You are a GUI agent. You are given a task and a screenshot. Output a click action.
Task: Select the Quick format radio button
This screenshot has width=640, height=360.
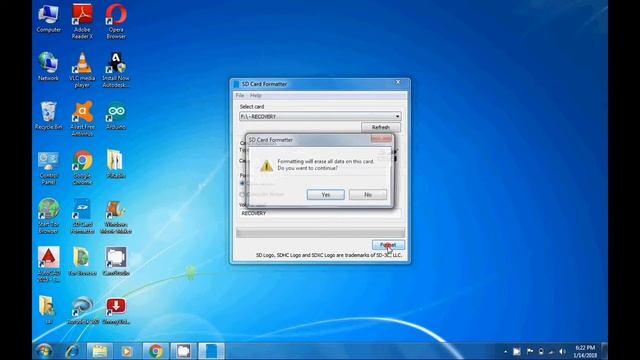(x=242, y=184)
